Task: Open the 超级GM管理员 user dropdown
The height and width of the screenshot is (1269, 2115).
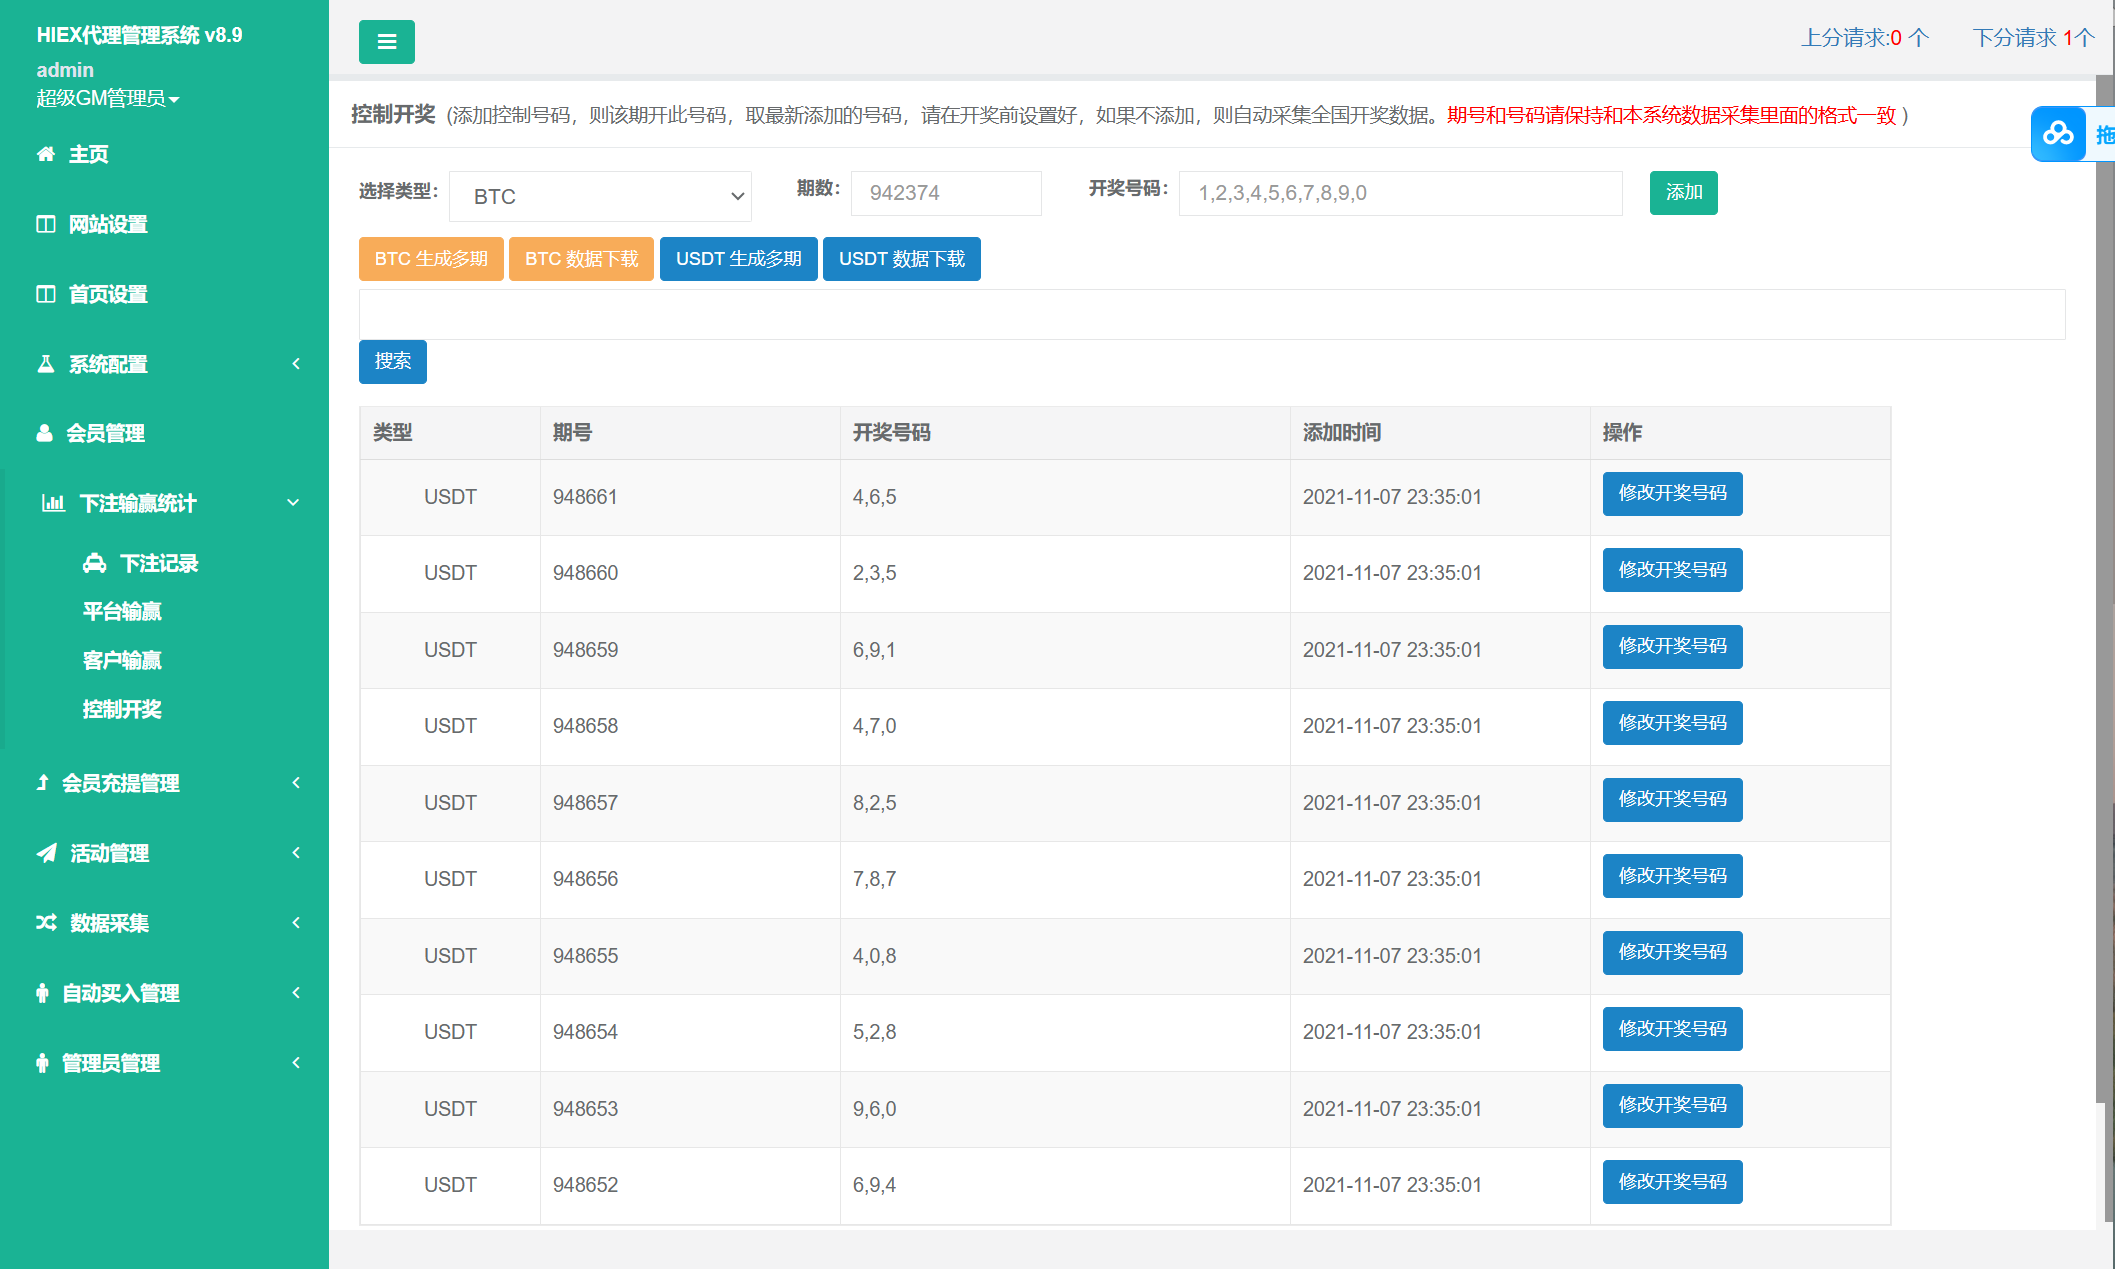Action: tap(108, 98)
